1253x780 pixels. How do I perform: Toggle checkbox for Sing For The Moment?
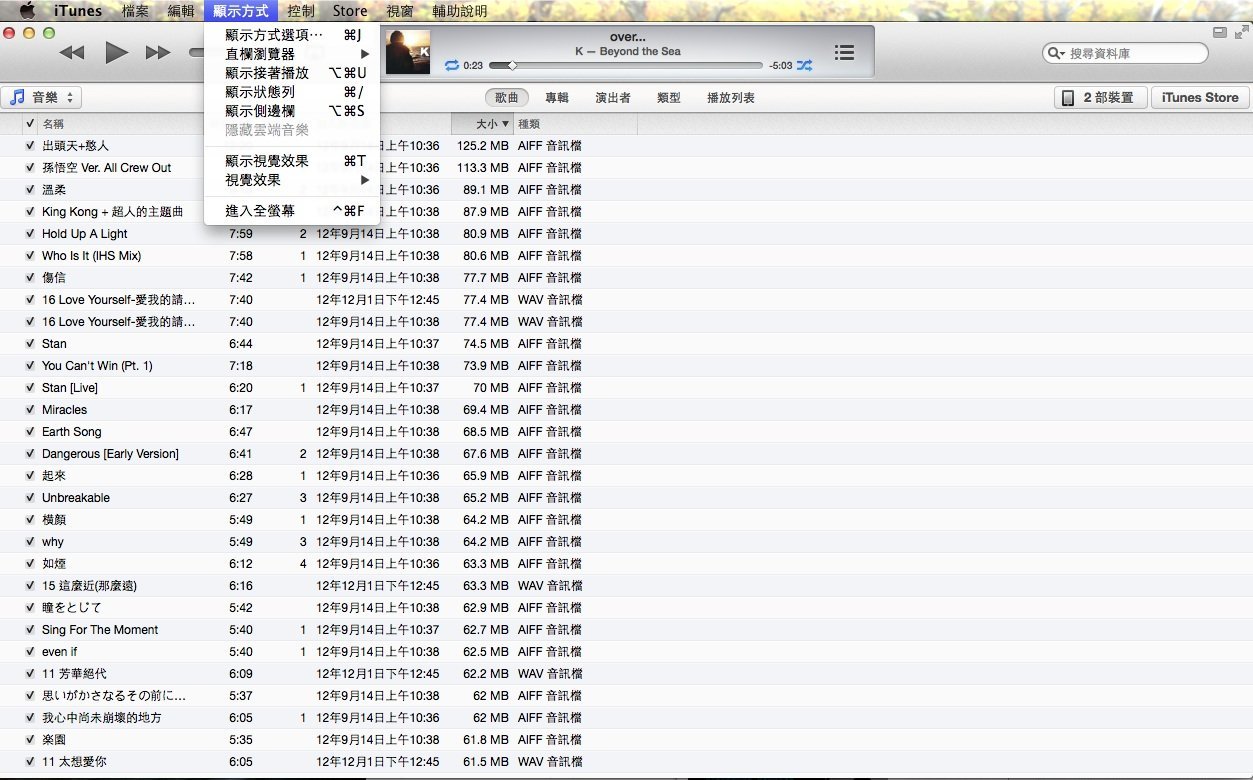click(30, 630)
